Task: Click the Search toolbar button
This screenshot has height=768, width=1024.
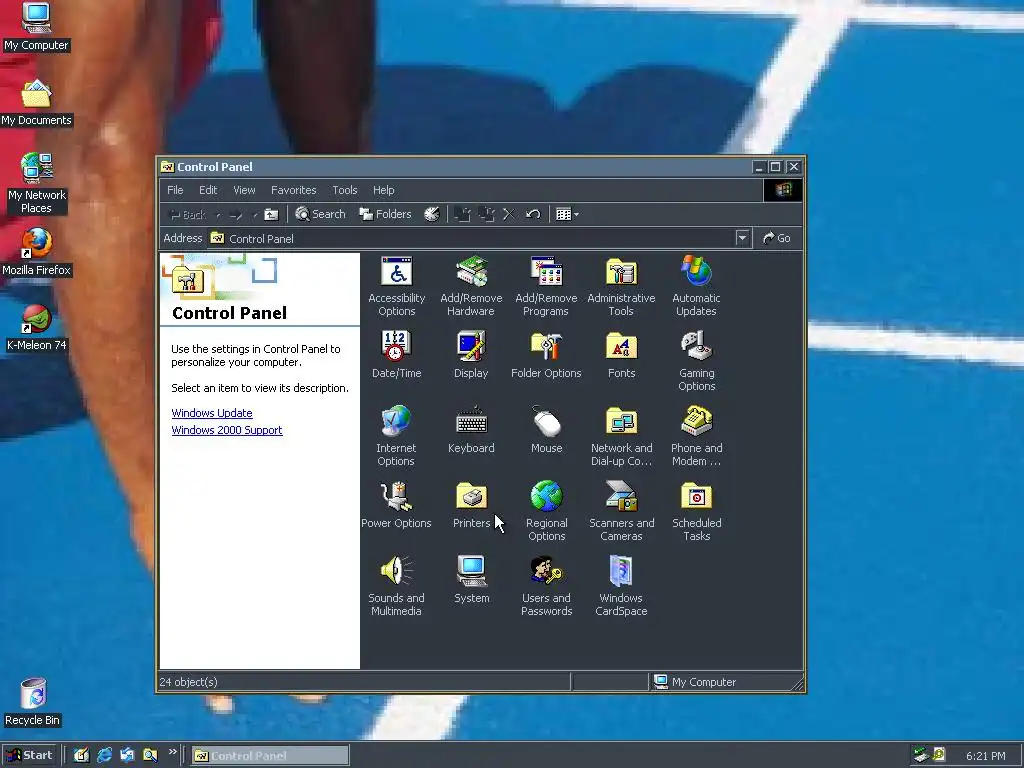Action: tap(320, 214)
